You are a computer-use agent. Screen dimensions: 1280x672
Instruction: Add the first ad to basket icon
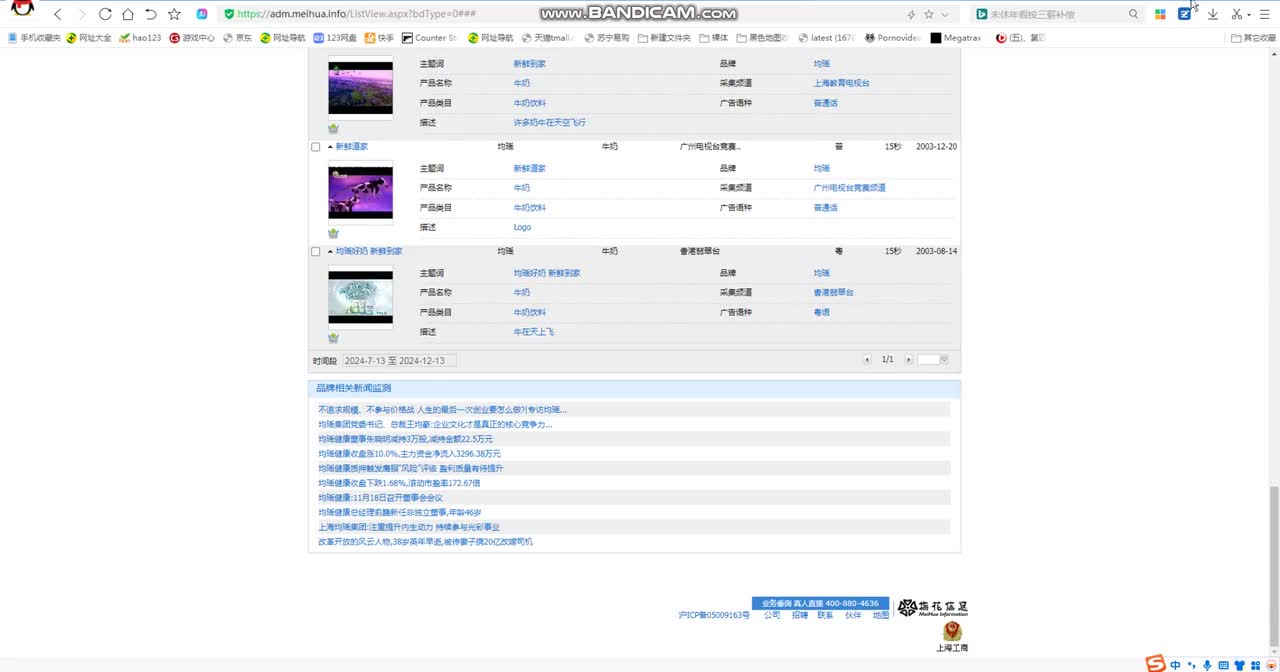[333, 129]
